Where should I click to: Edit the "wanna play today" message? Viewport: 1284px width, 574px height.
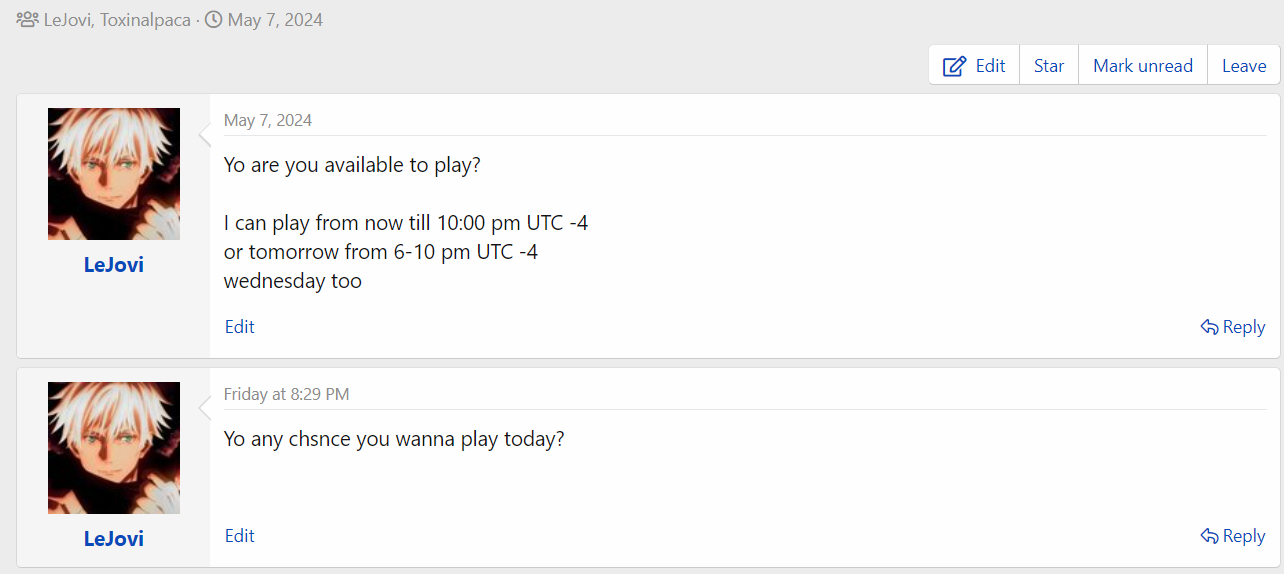pos(240,536)
